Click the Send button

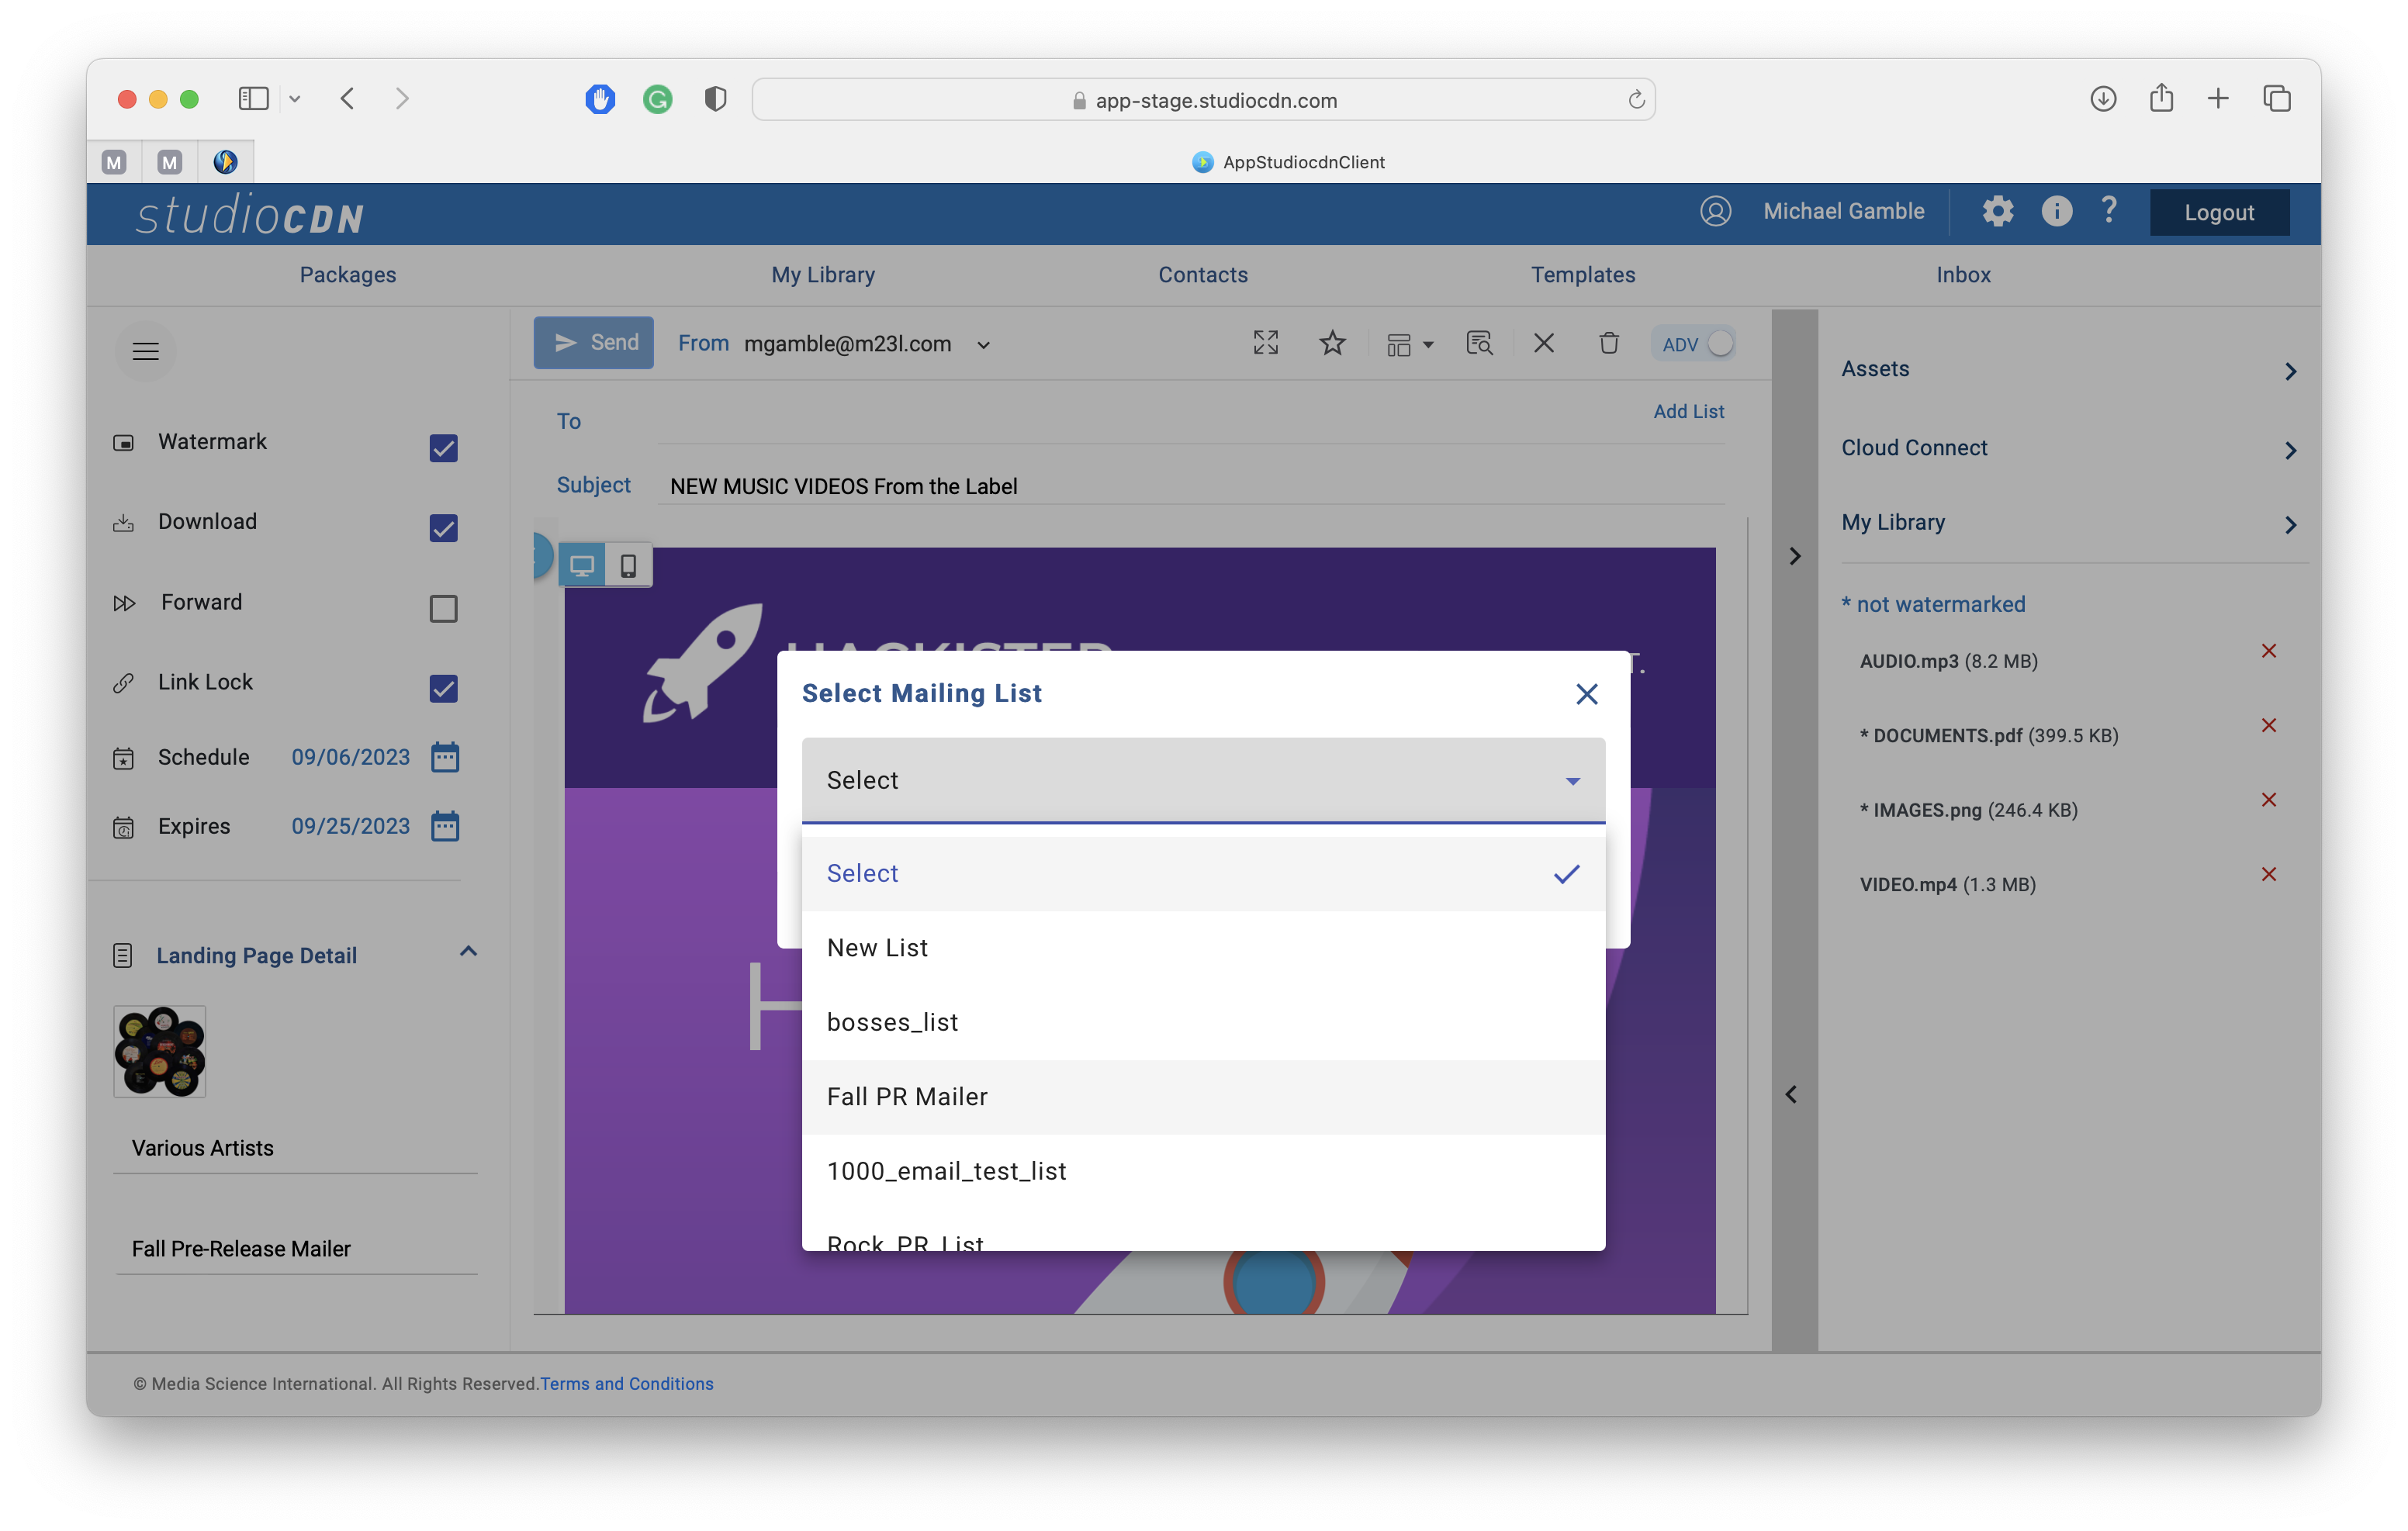point(593,343)
